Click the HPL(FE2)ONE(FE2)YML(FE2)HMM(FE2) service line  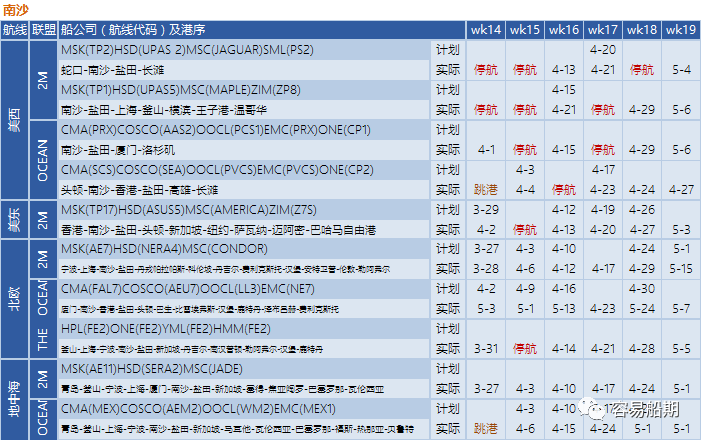(x=166, y=329)
